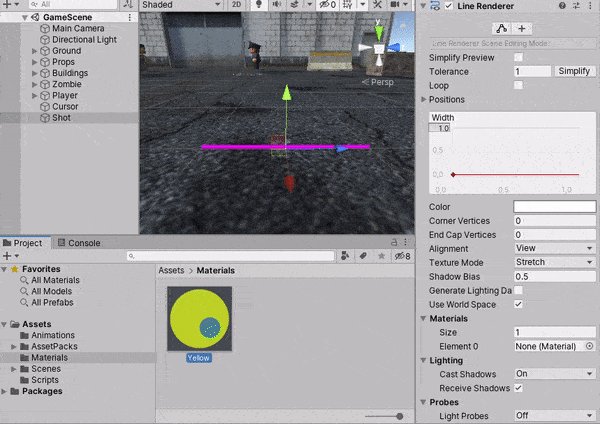Collapse the Lighting section foldout
The image size is (600, 424).
click(424, 360)
